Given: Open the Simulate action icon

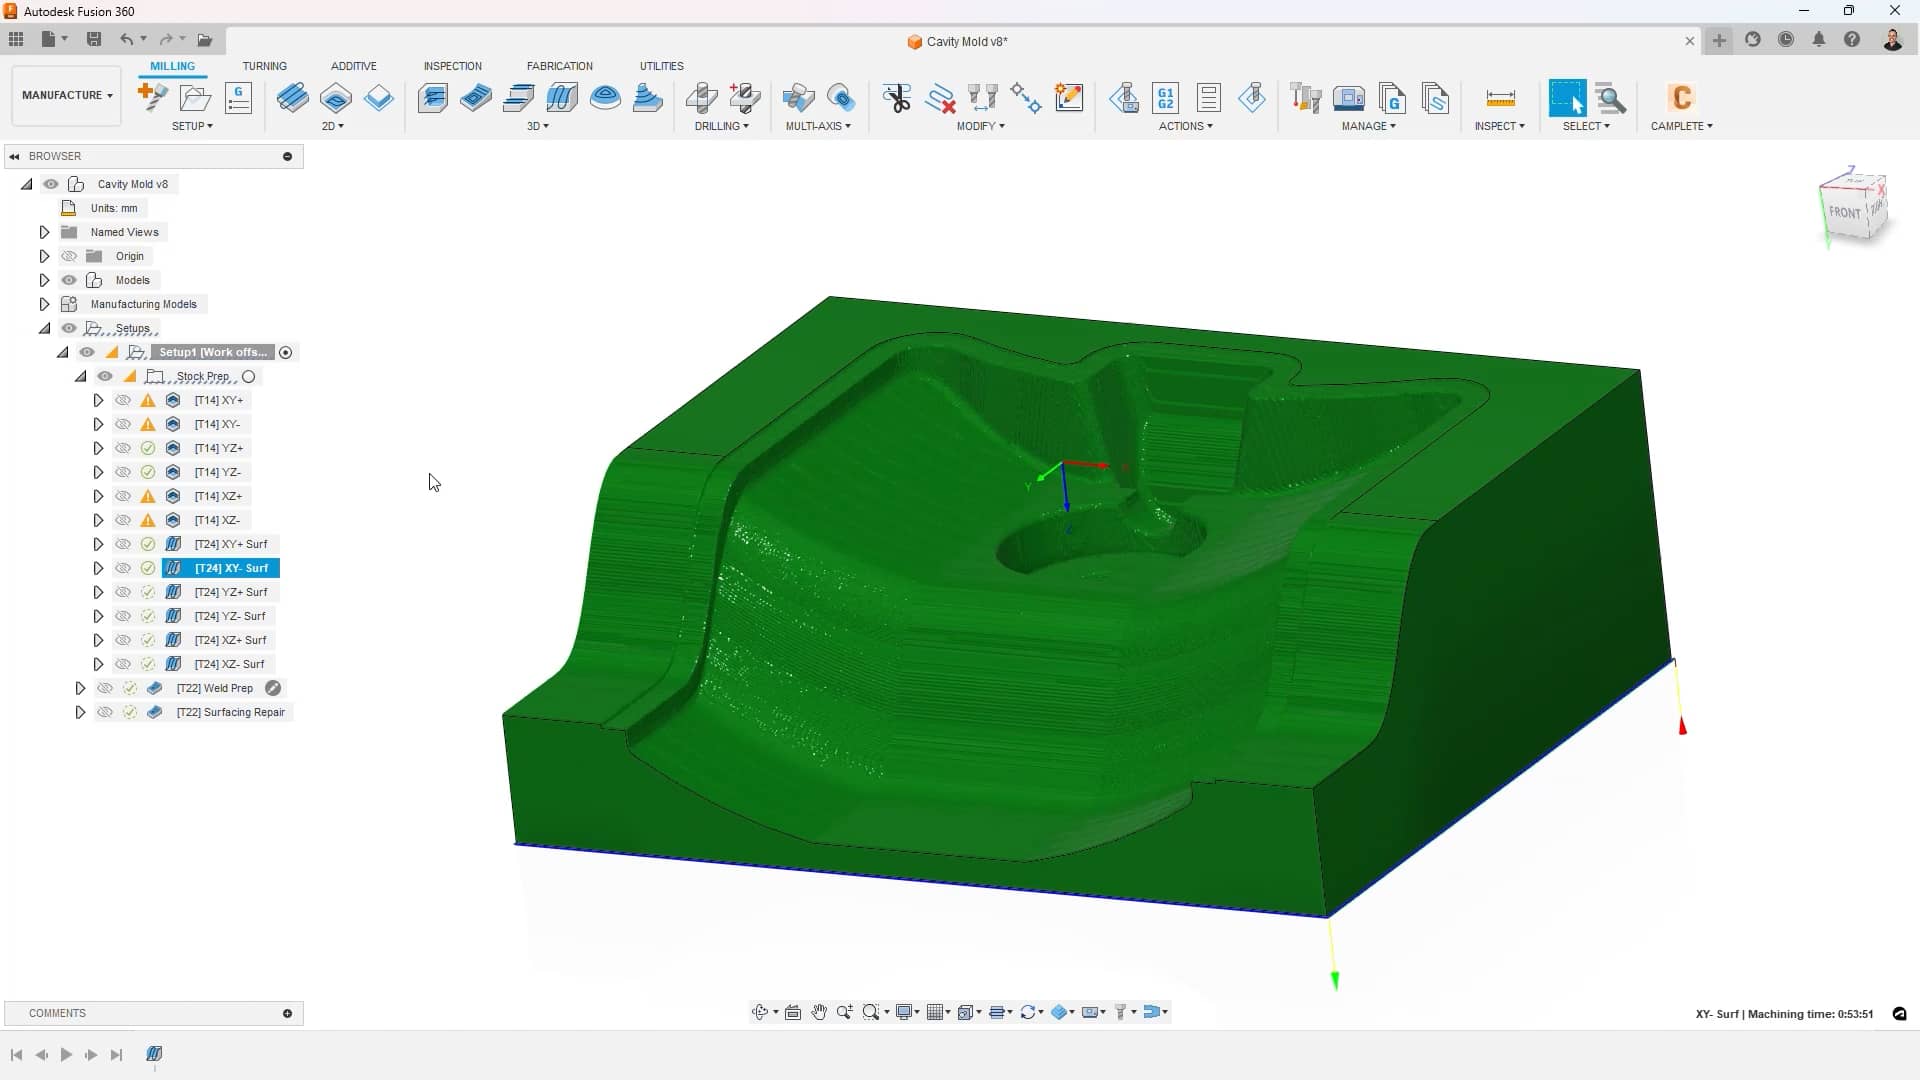Looking at the screenshot, I should (x=1124, y=99).
